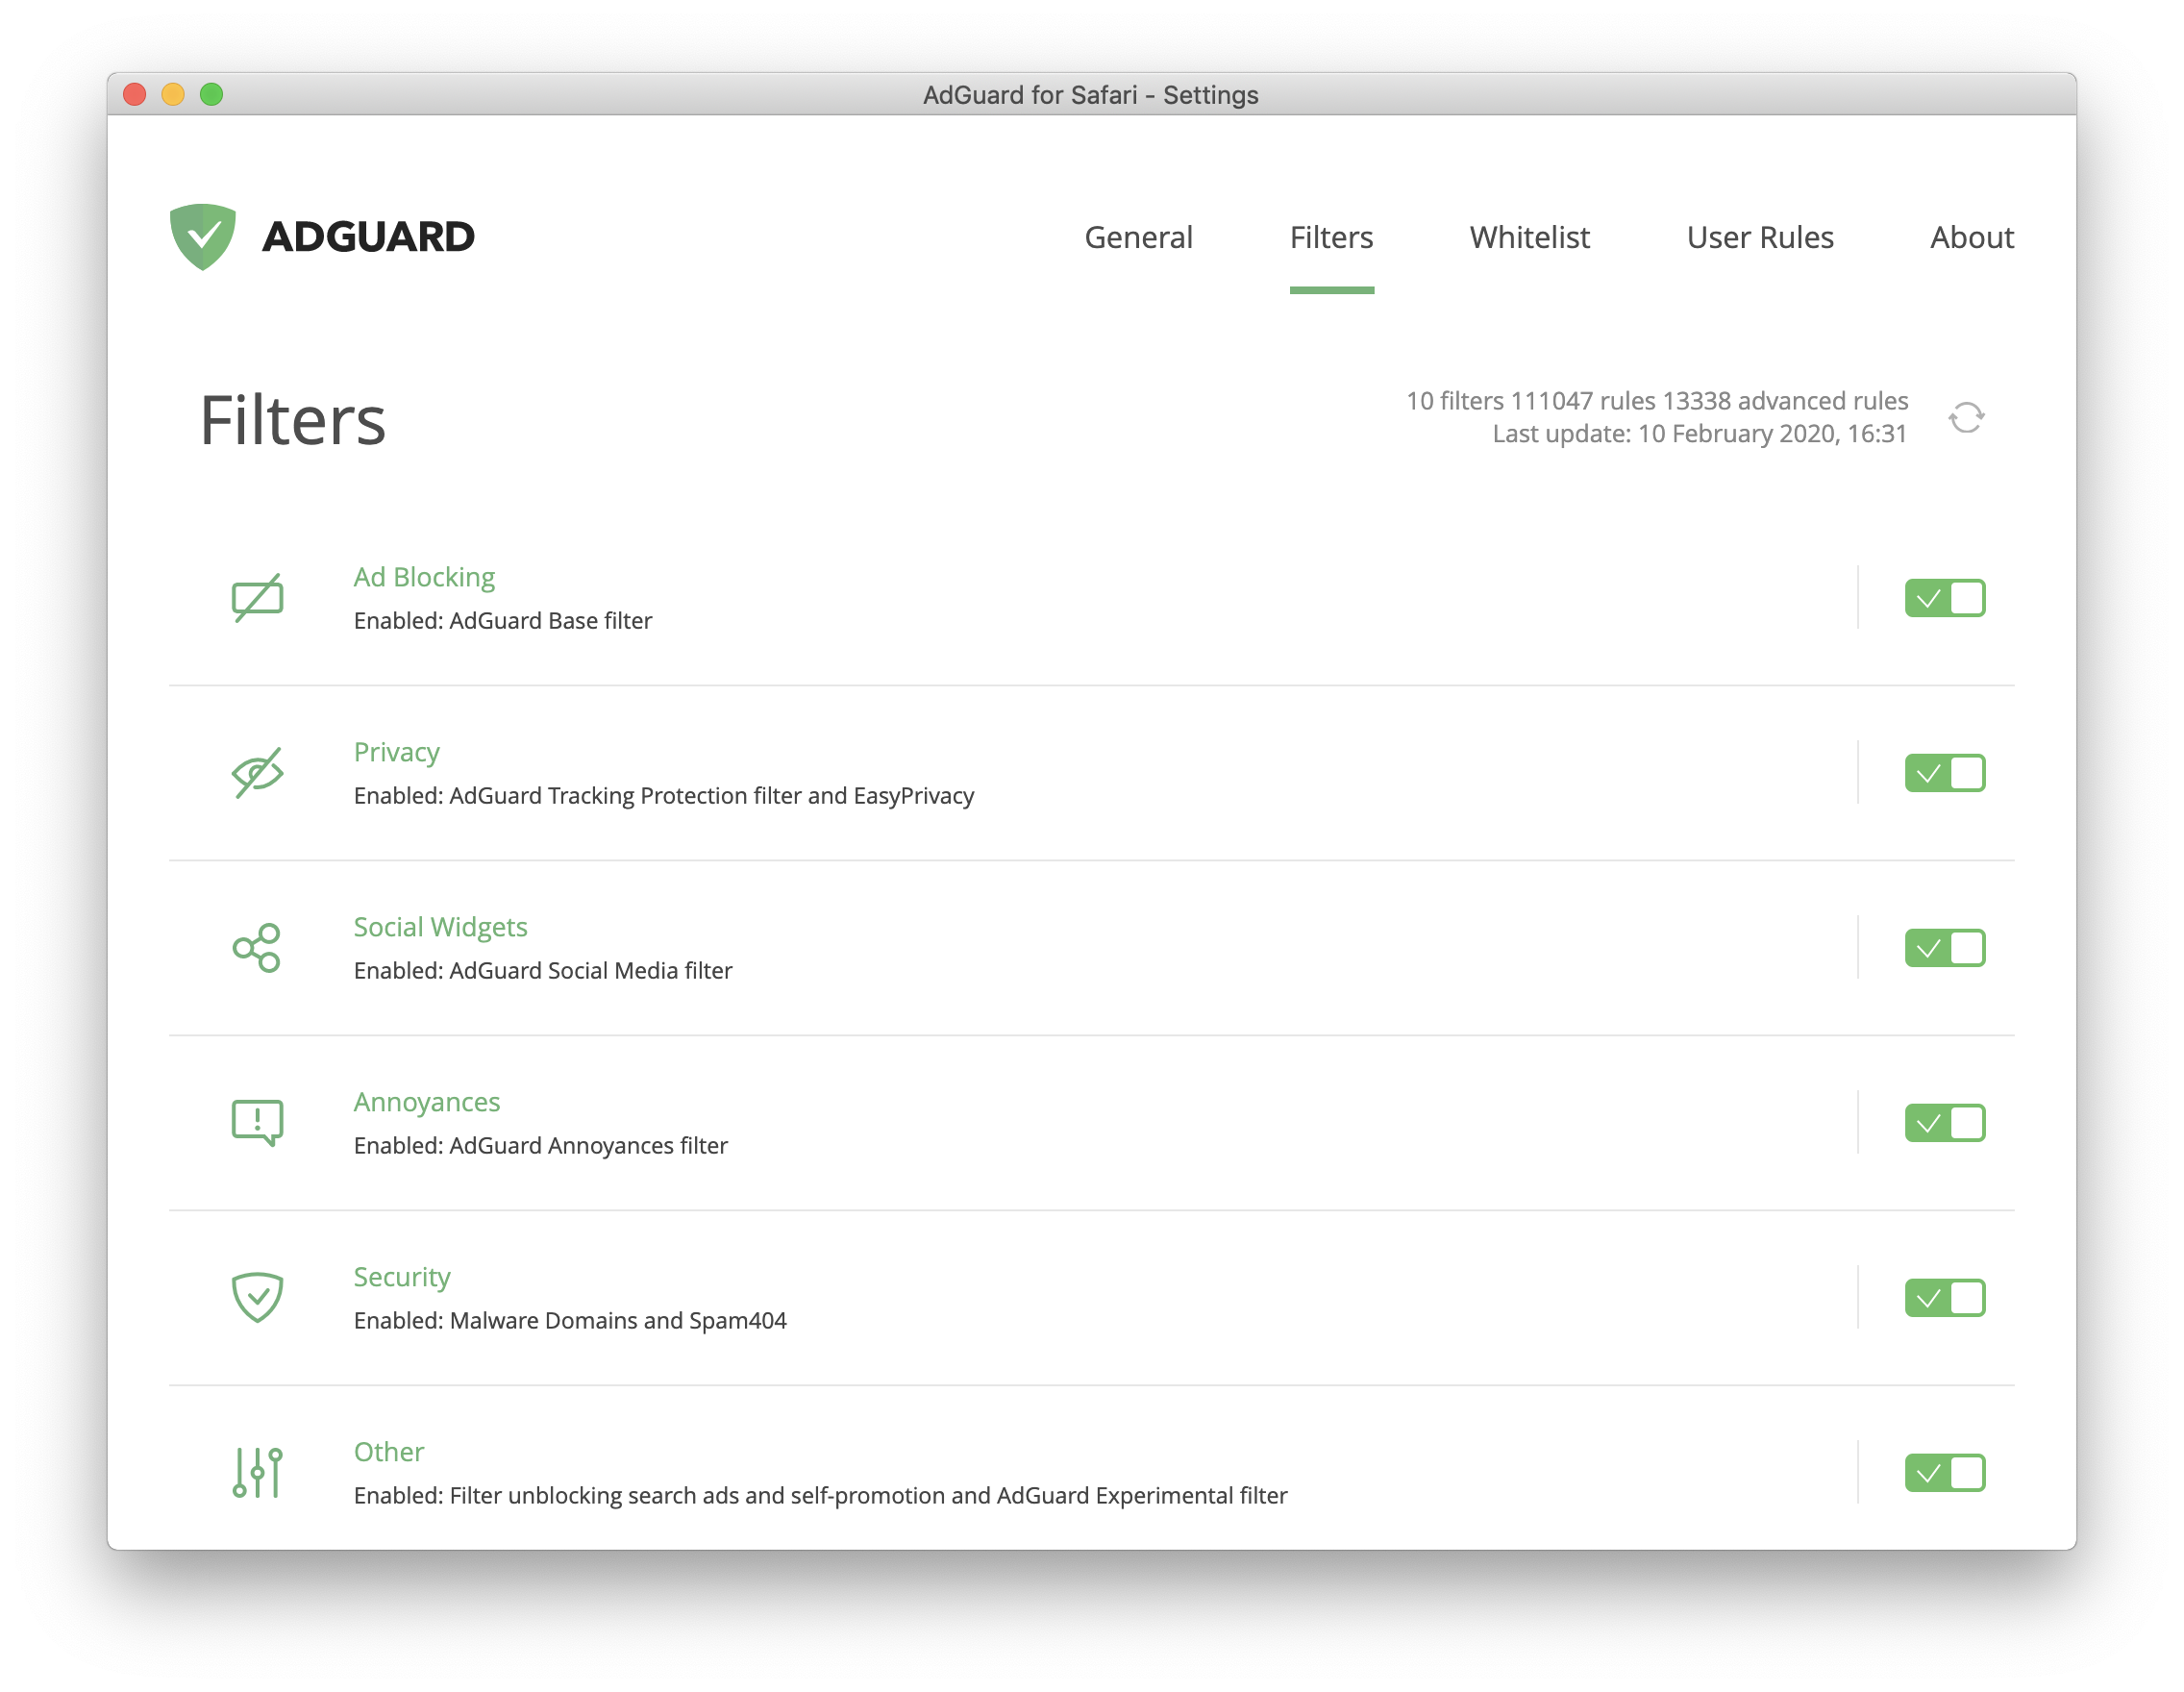
Task: Click the Ad Blocking category icon
Action: 261,598
